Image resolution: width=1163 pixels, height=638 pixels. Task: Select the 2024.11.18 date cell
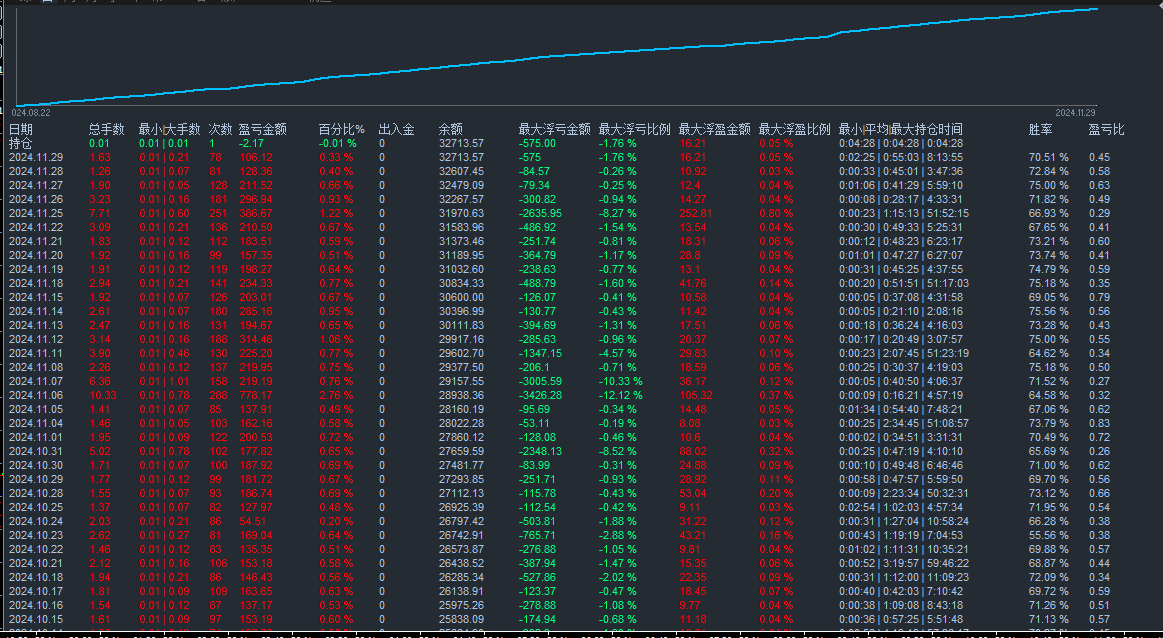tap(36, 283)
